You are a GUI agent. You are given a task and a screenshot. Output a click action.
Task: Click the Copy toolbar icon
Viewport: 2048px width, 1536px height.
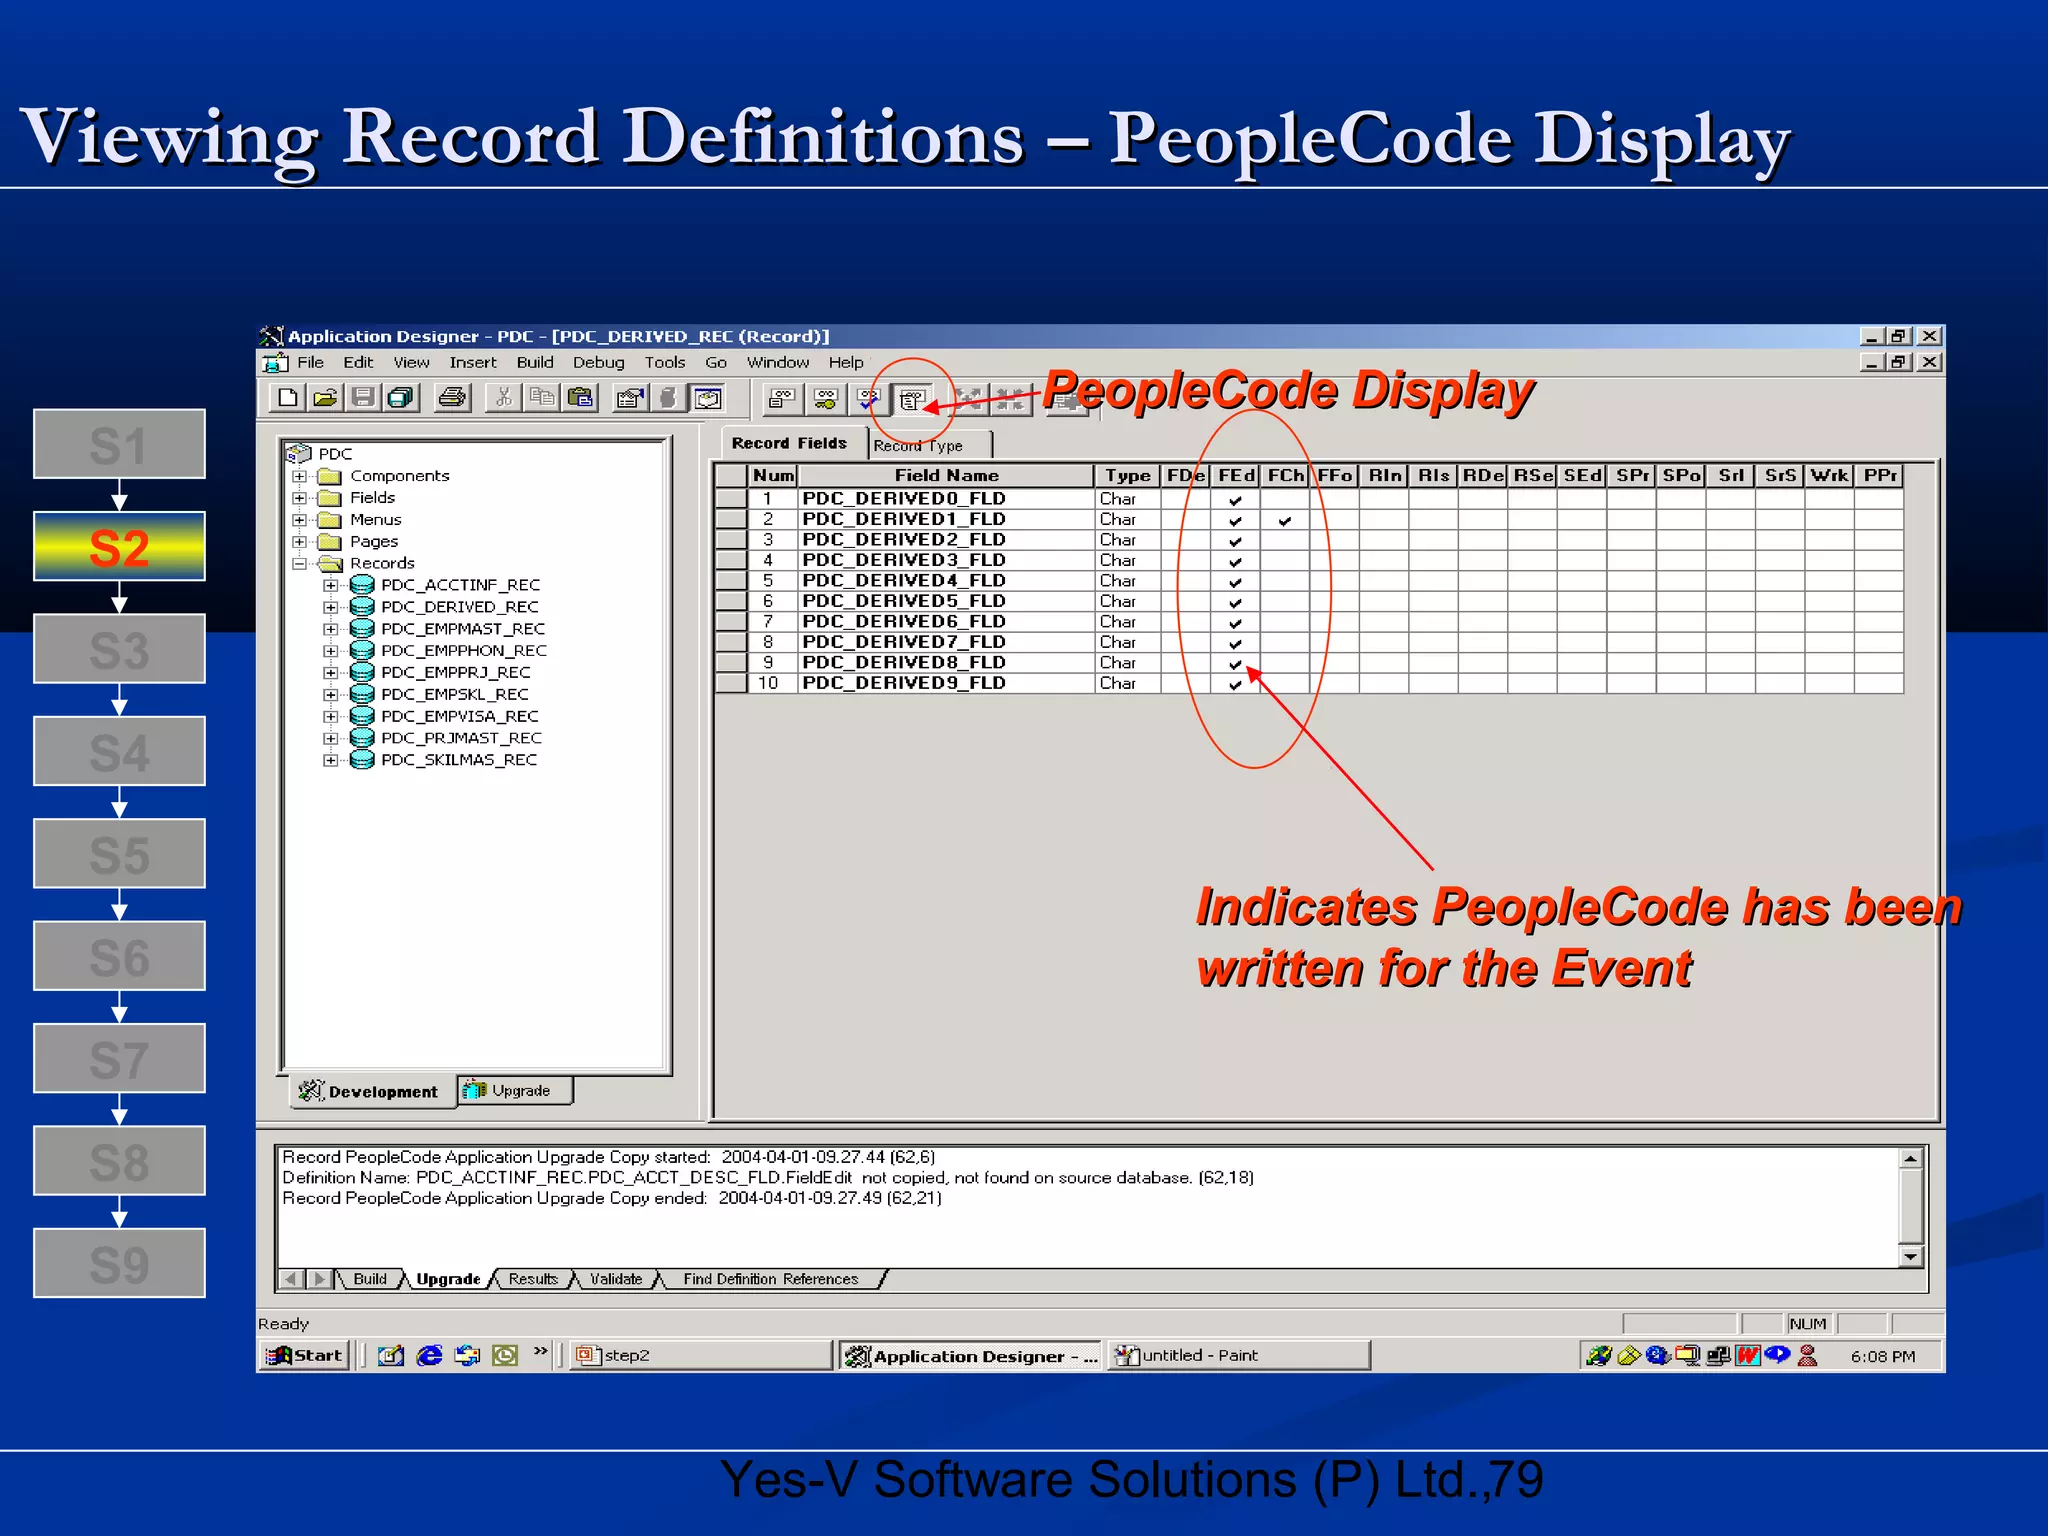tap(542, 398)
